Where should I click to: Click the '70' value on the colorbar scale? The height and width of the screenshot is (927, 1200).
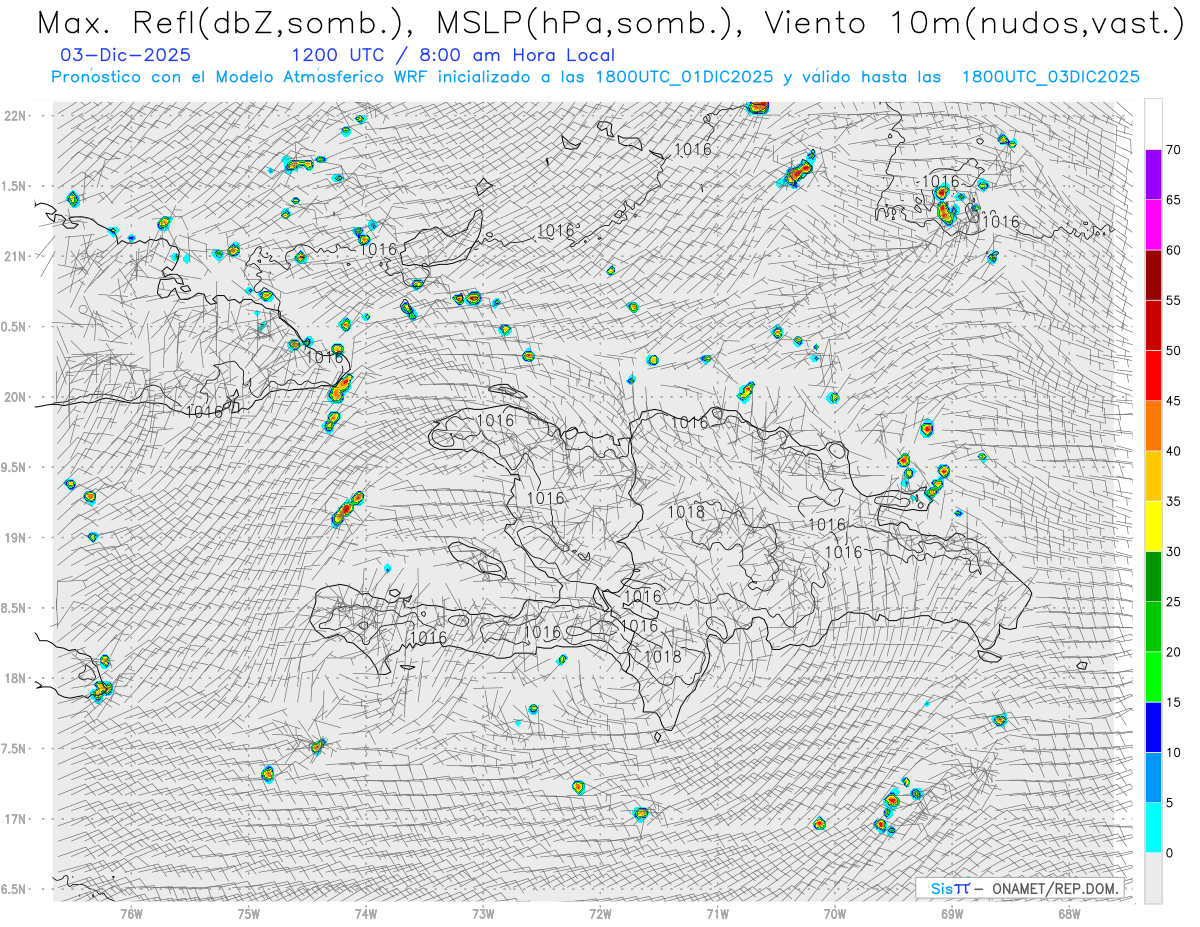click(1173, 150)
